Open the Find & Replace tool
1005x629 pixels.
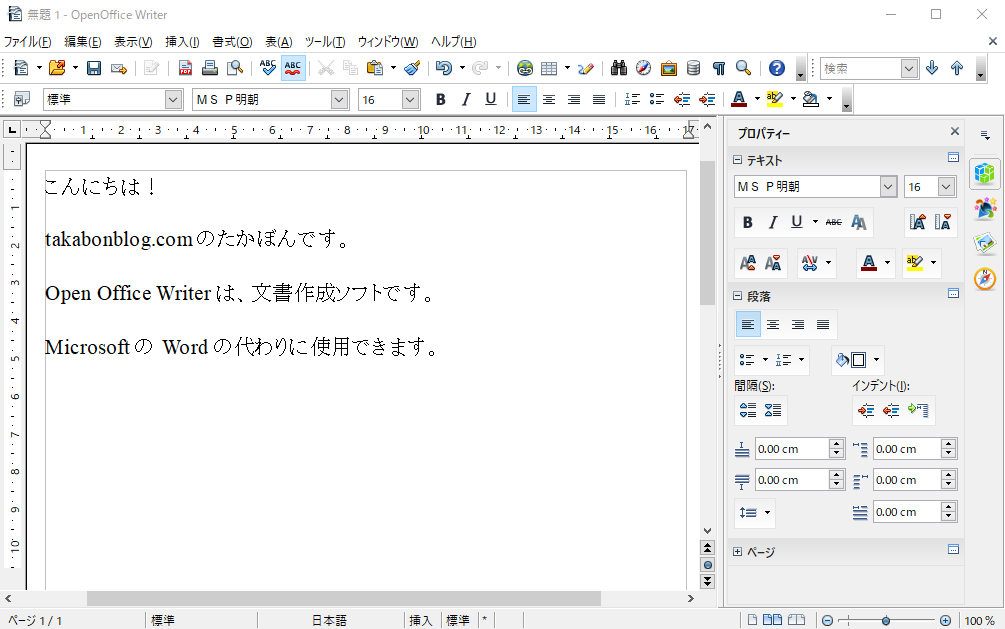pyautogui.click(x=618, y=68)
